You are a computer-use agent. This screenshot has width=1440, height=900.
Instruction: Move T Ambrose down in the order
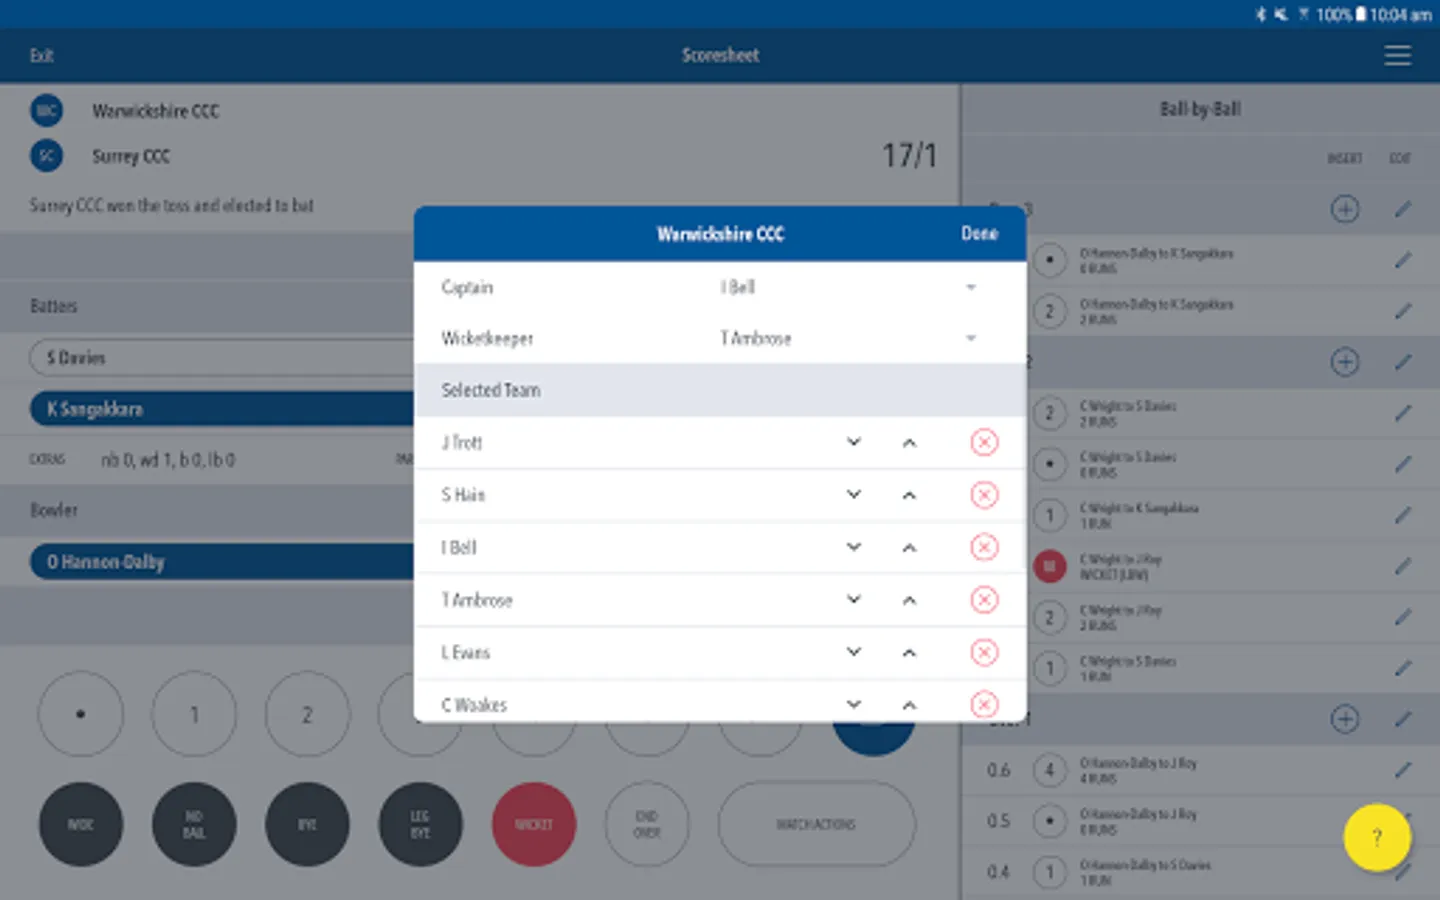click(x=854, y=599)
